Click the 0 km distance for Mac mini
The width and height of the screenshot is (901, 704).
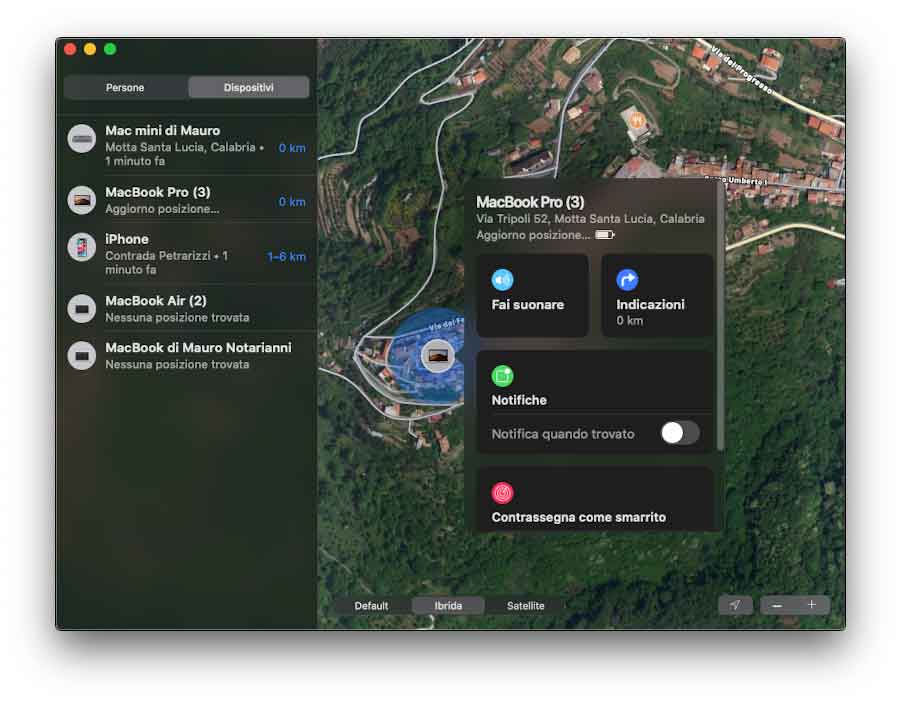click(x=292, y=148)
